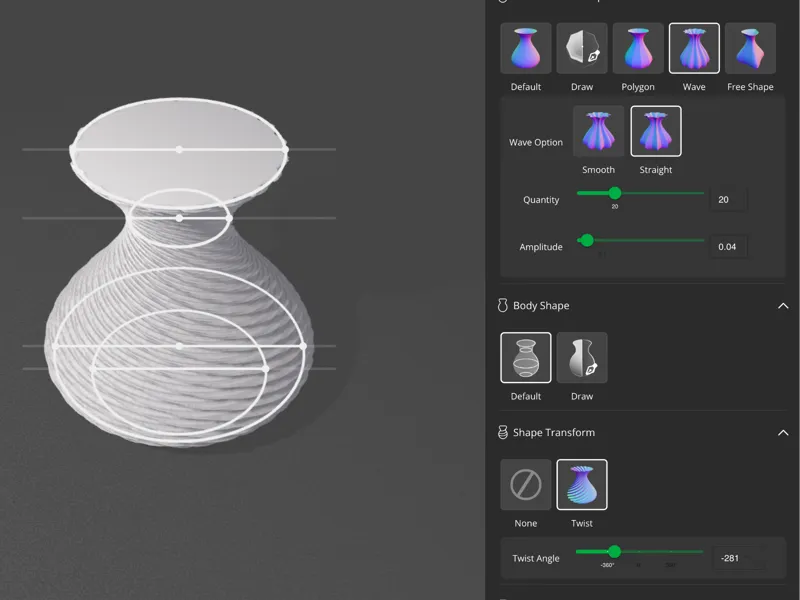Click the Shape Transform section icon

click(503, 432)
